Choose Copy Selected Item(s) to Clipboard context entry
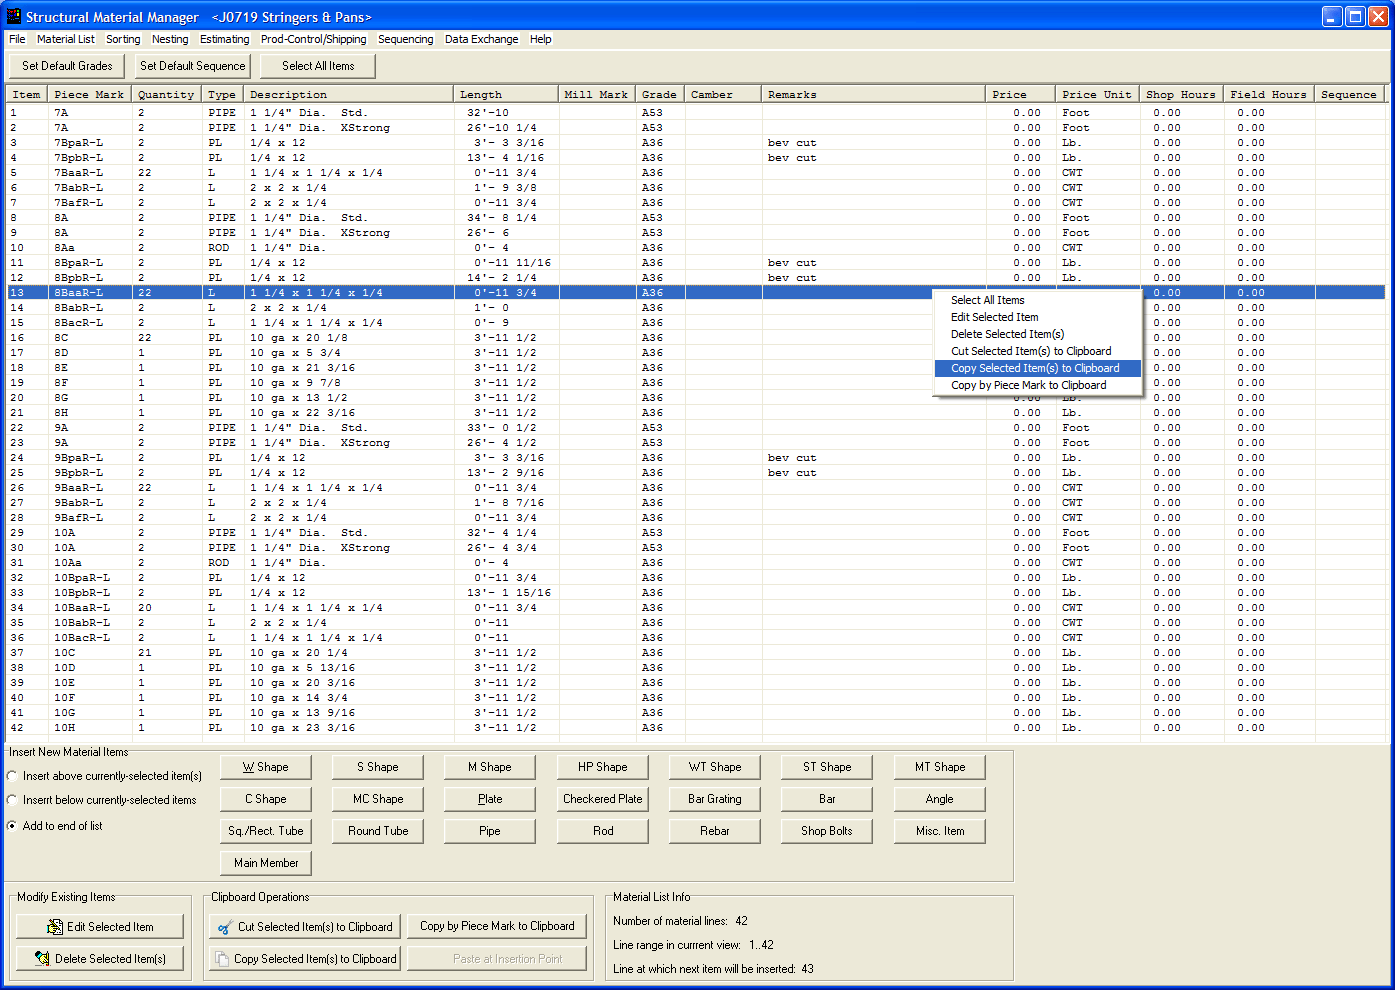 (x=1037, y=368)
